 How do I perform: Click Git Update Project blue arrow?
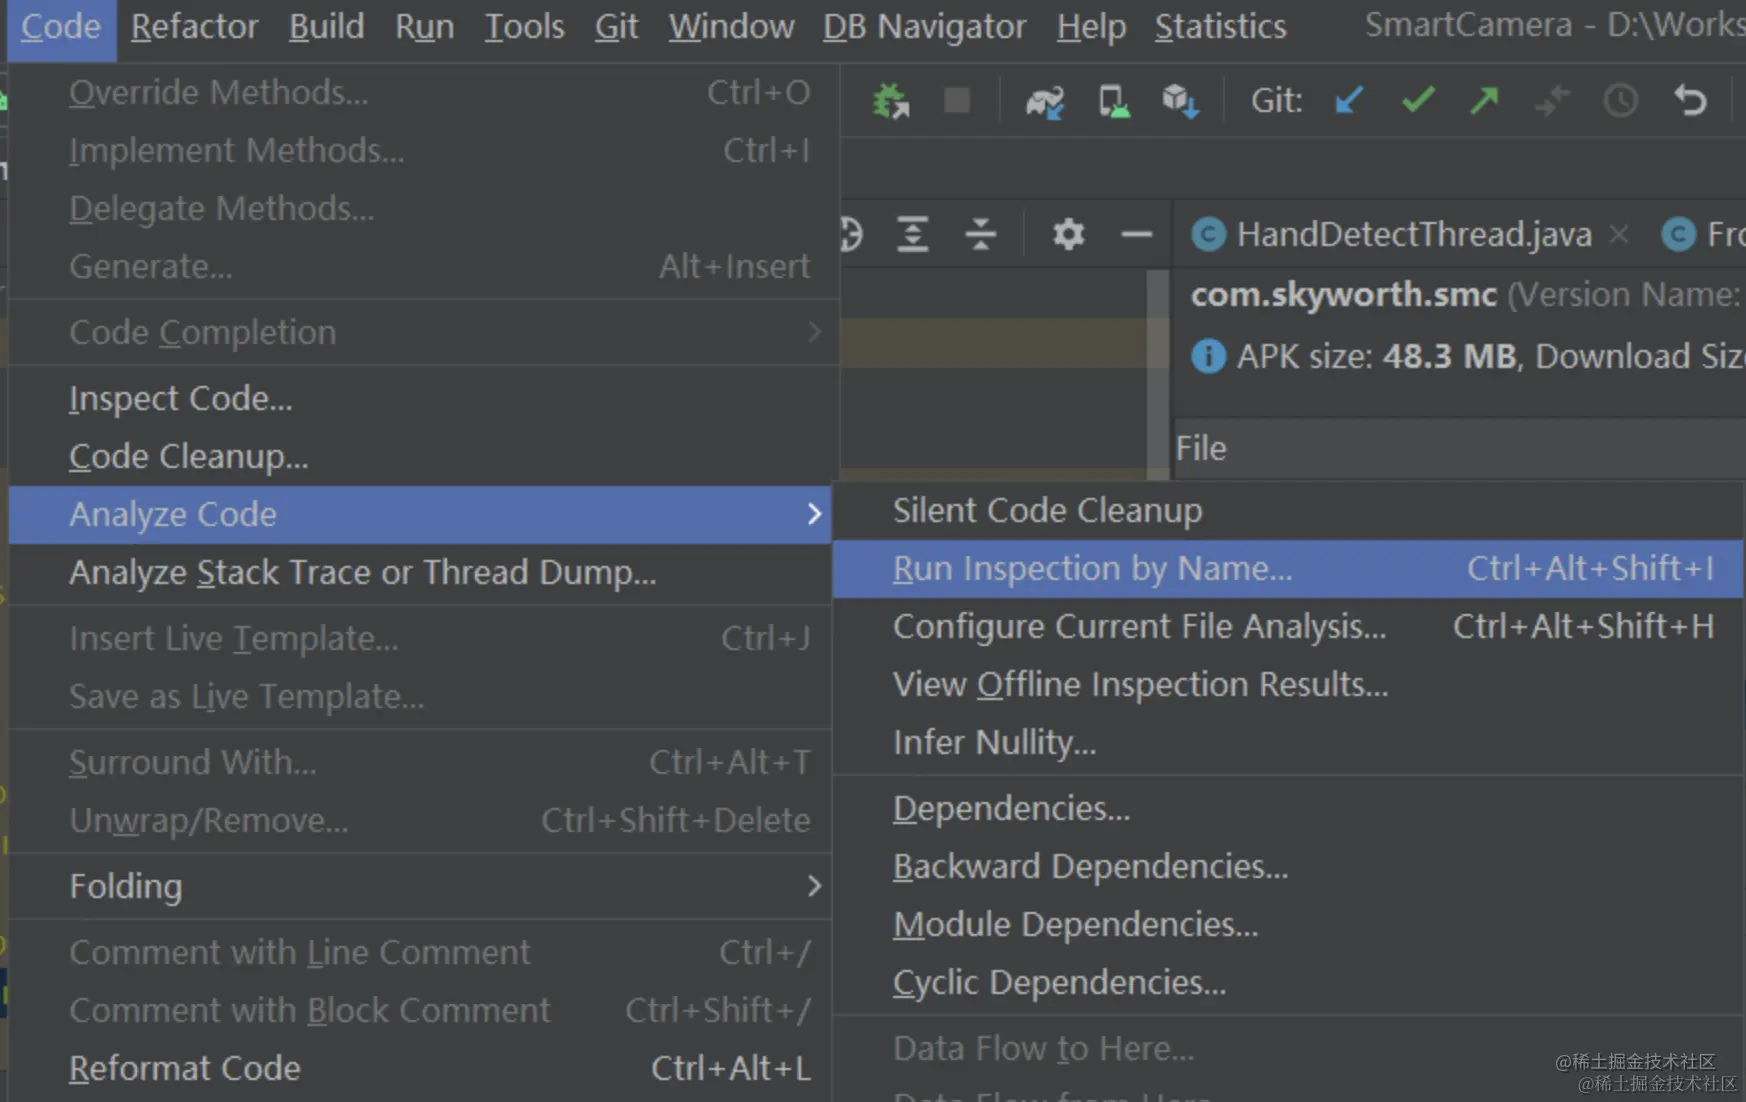tap(1349, 100)
